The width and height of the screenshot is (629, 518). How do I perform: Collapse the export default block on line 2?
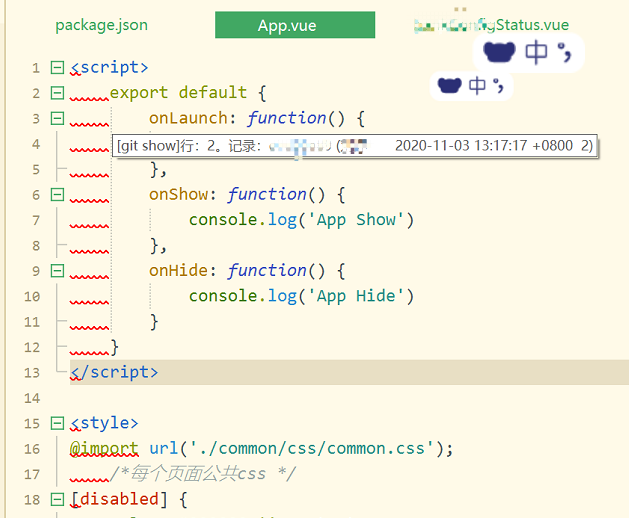[x=57, y=93]
